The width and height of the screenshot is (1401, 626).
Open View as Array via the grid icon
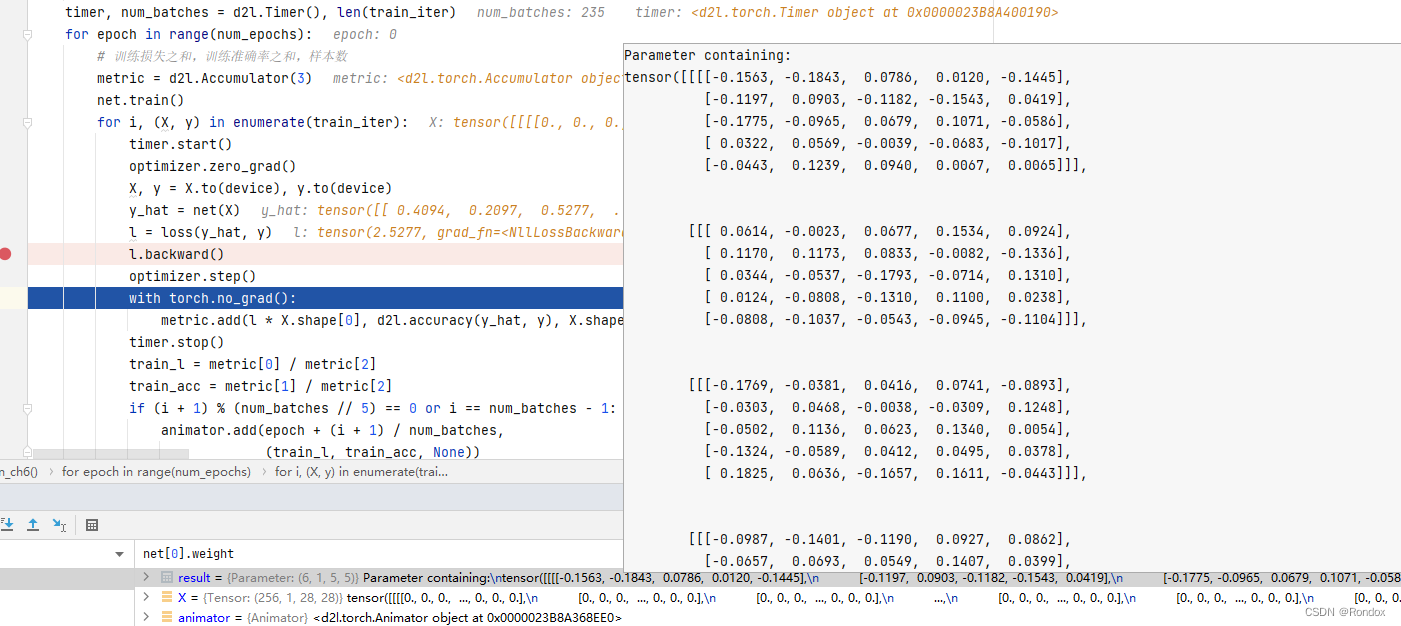point(91,524)
